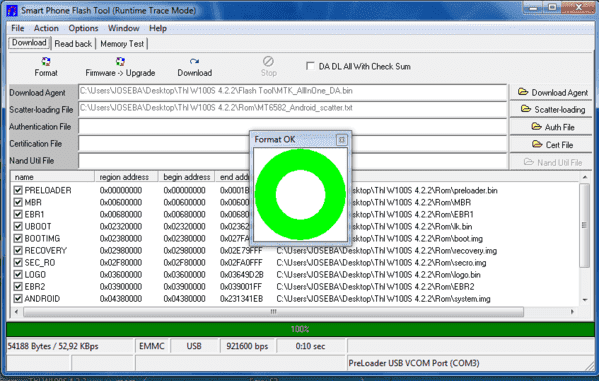Click the Authentication File field
Image resolution: width=599 pixels, height=381 pixels.
coord(293,126)
